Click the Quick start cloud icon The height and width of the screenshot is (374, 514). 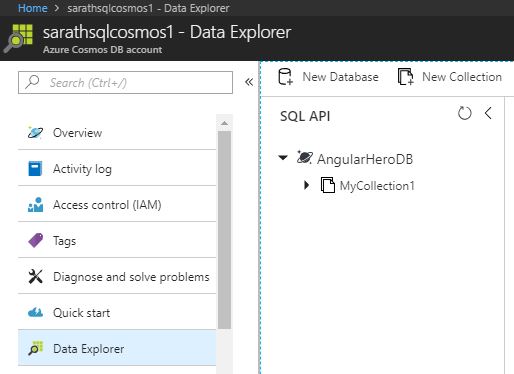(x=35, y=312)
